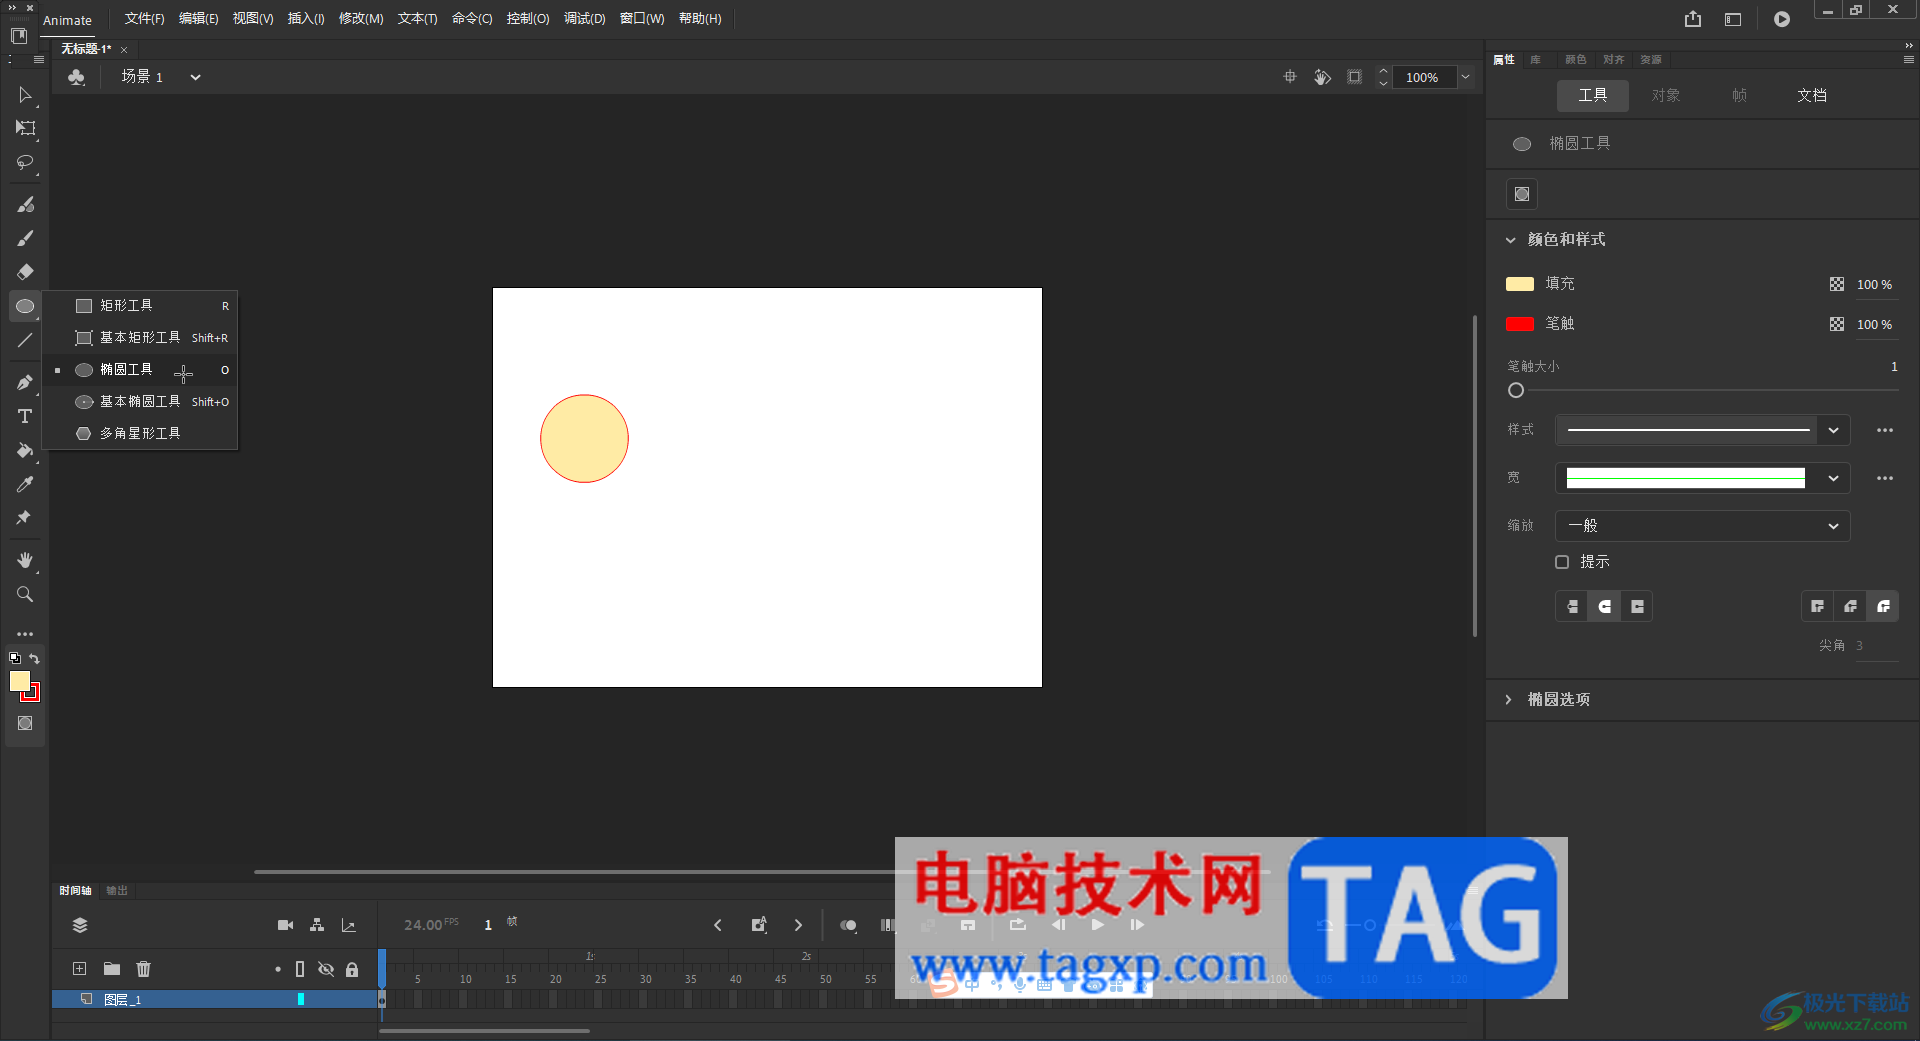
Task: Choose 矩形工具 from the flyout
Action: click(x=140, y=306)
